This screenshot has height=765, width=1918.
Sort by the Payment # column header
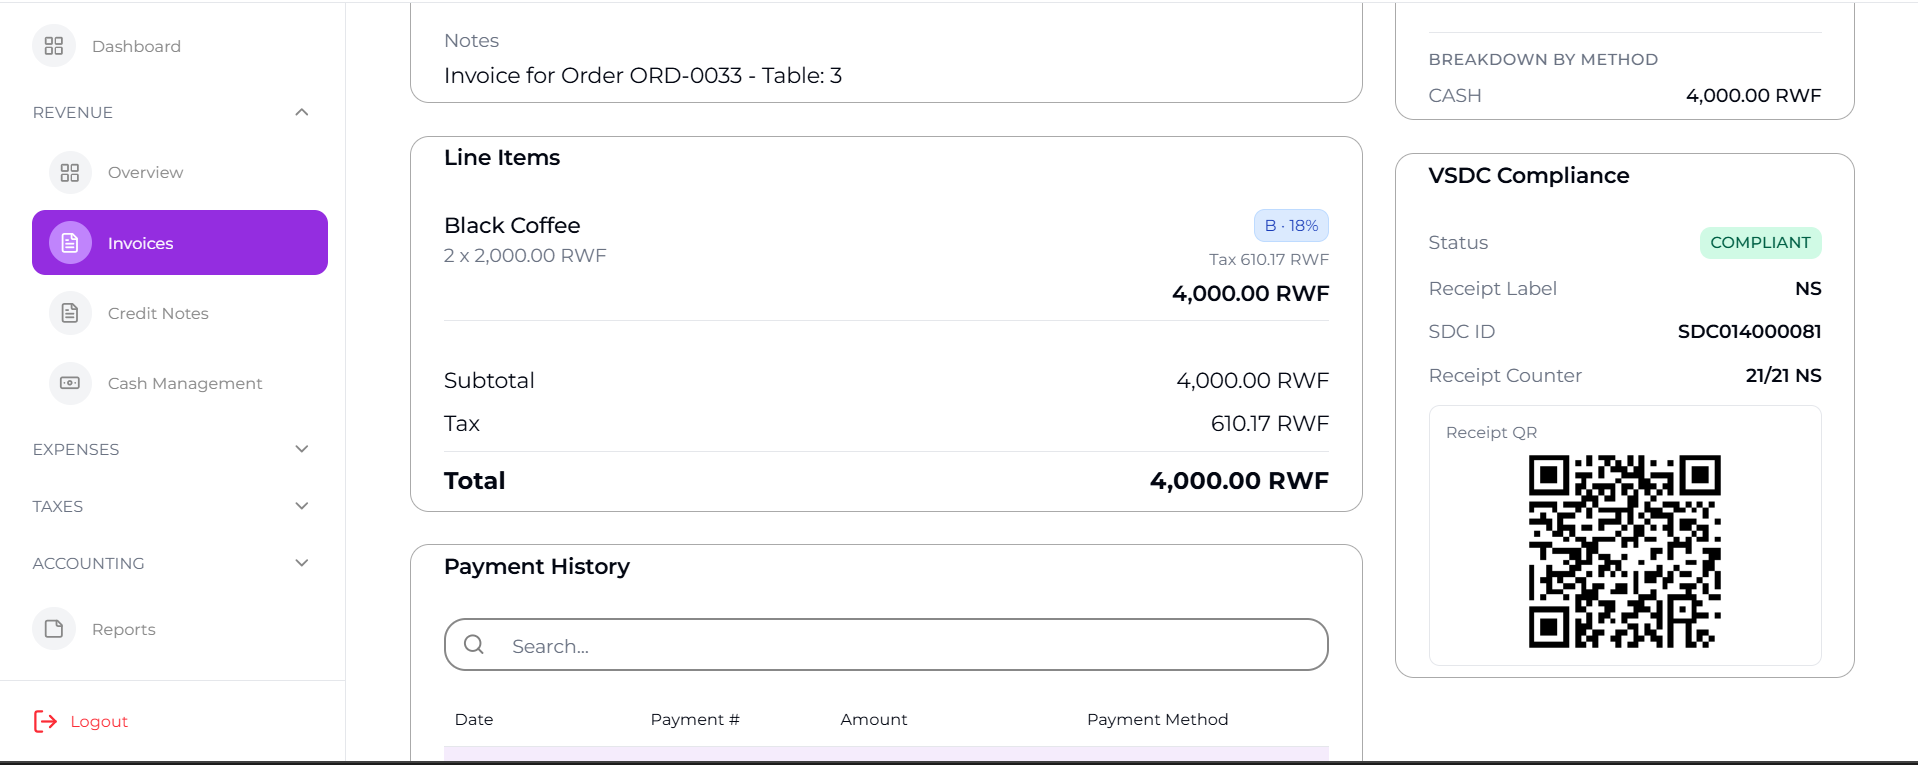[x=695, y=719]
